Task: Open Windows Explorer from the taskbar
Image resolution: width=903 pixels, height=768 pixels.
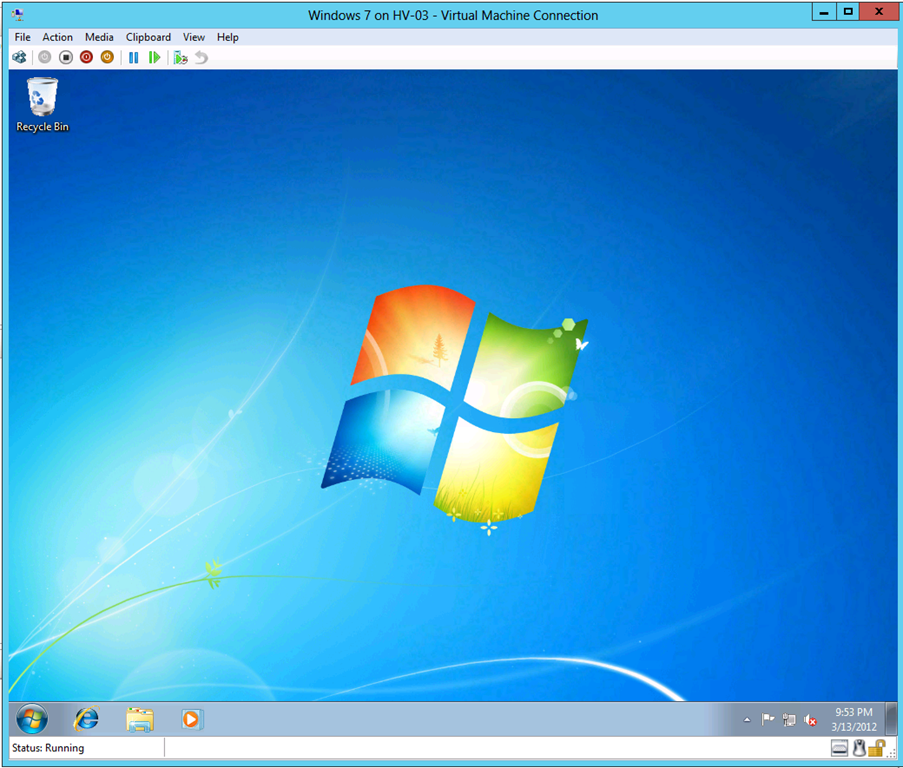Action: click(139, 720)
